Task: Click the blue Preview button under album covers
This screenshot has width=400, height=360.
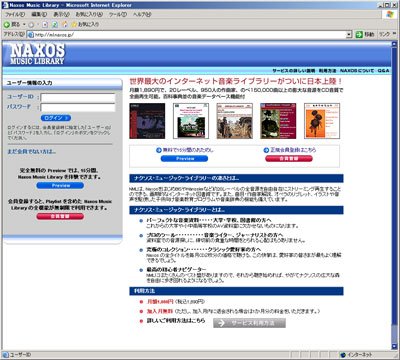Action: (184, 159)
